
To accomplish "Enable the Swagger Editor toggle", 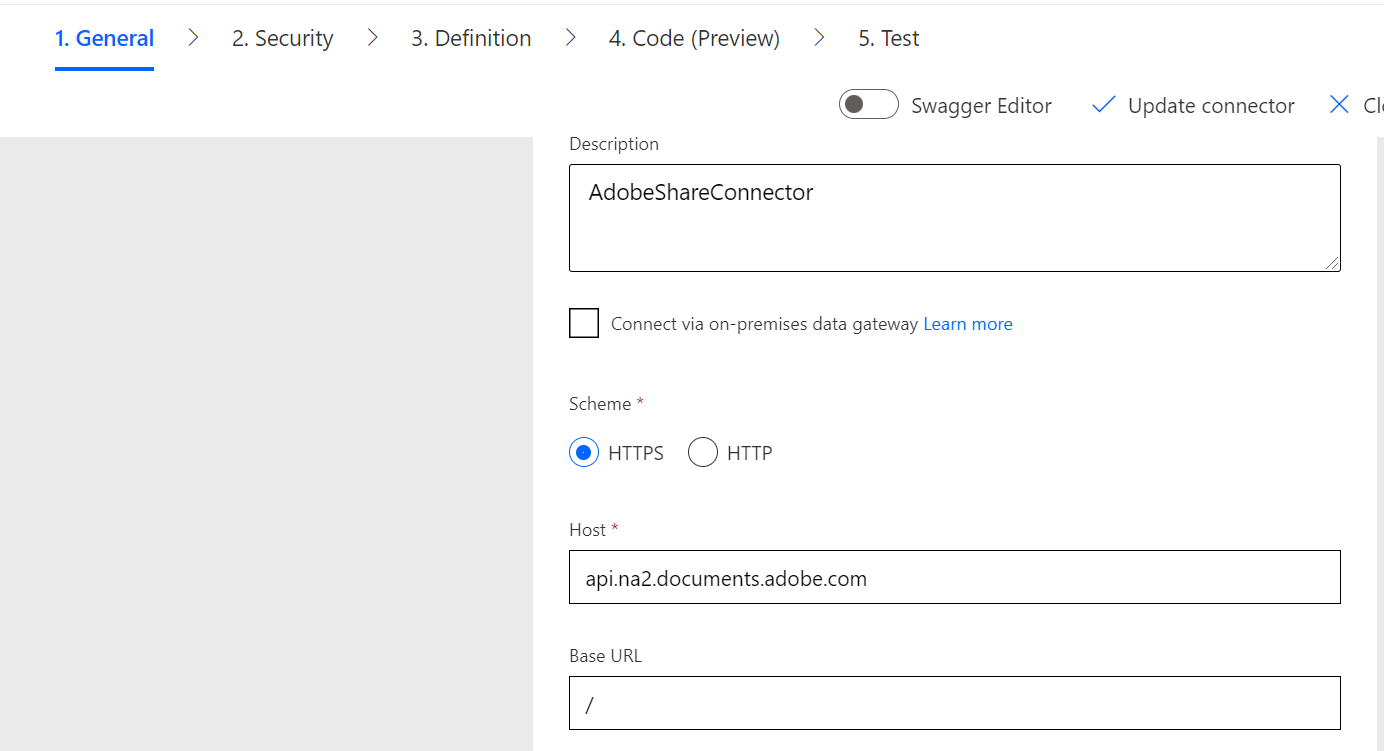I will click(868, 104).
